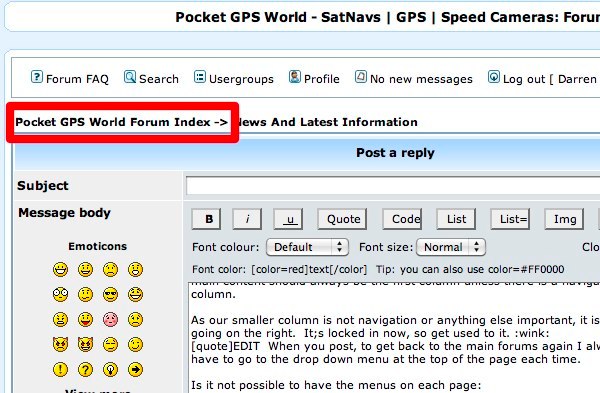Image resolution: width=600 pixels, height=393 pixels.
Task: Insert the Arrow emoticon
Action: pos(135,370)
